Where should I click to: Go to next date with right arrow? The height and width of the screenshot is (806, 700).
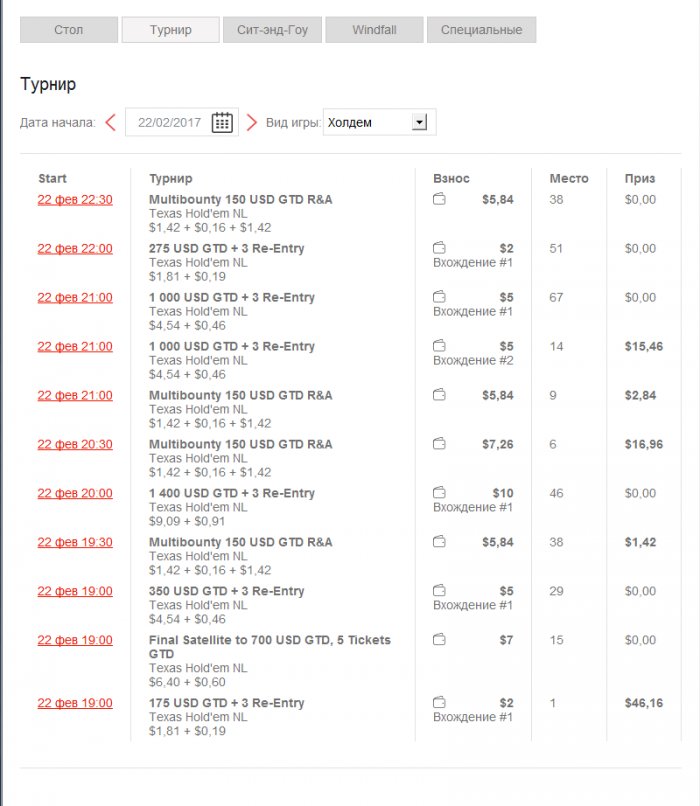pos(252,122)
